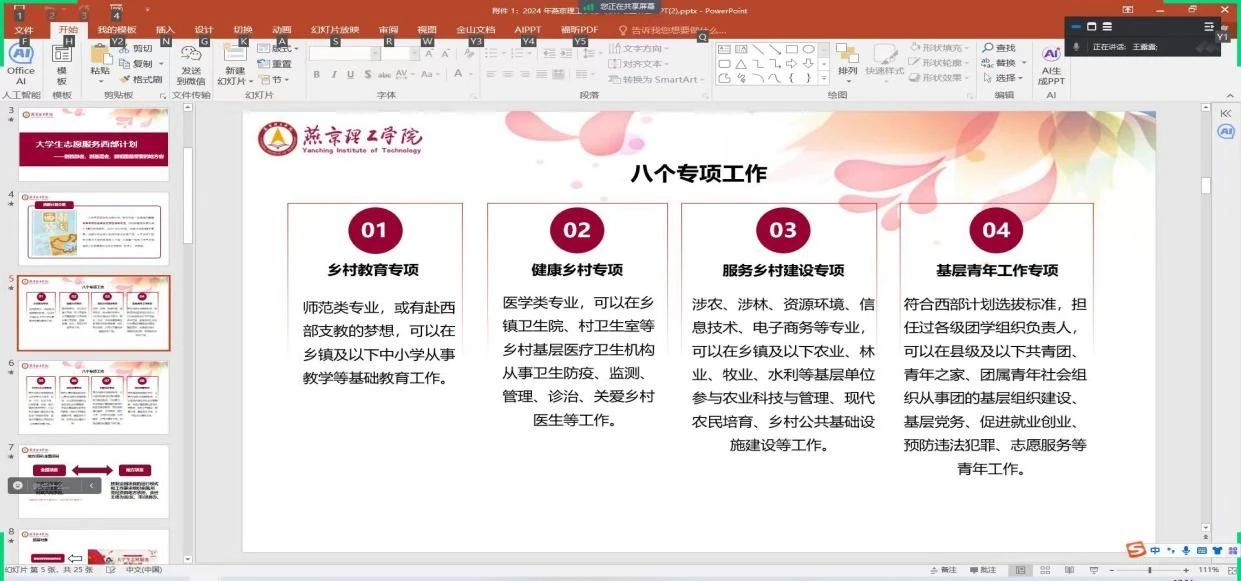The width and height of the screenshot is (1241, 581).
Task: Open the Layout (版式) dropdown
Action: click(283, 48)
